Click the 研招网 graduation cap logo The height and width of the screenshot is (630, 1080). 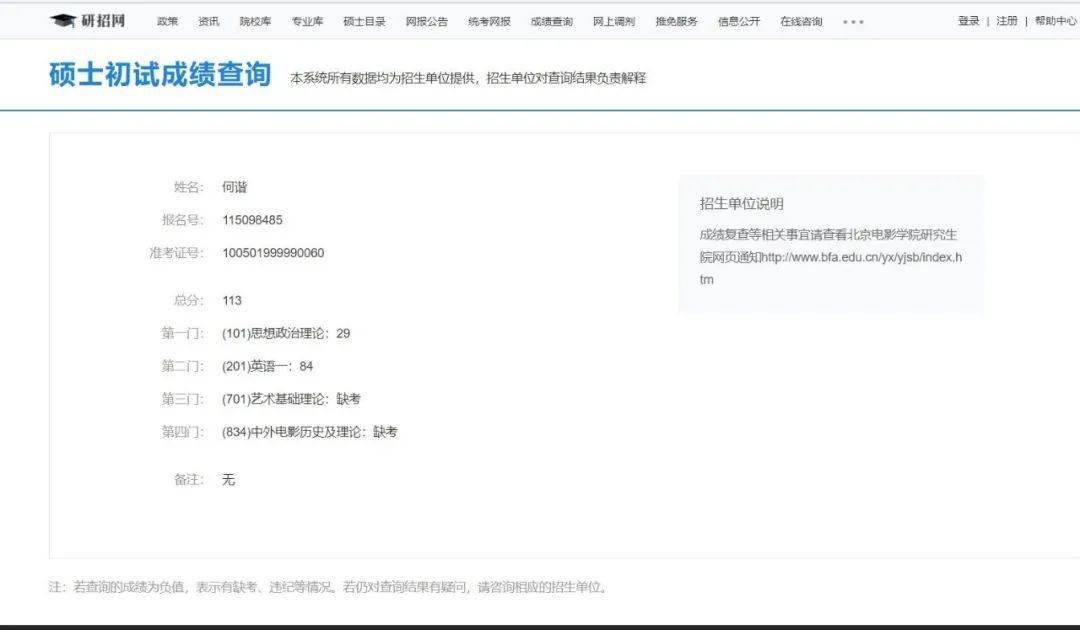[87, 21]
